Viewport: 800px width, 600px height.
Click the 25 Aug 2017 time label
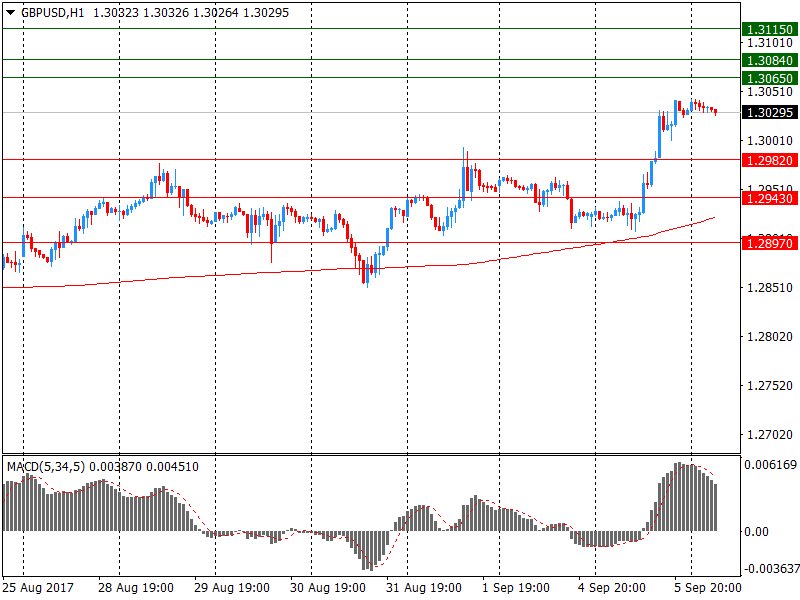coord(38,588)
